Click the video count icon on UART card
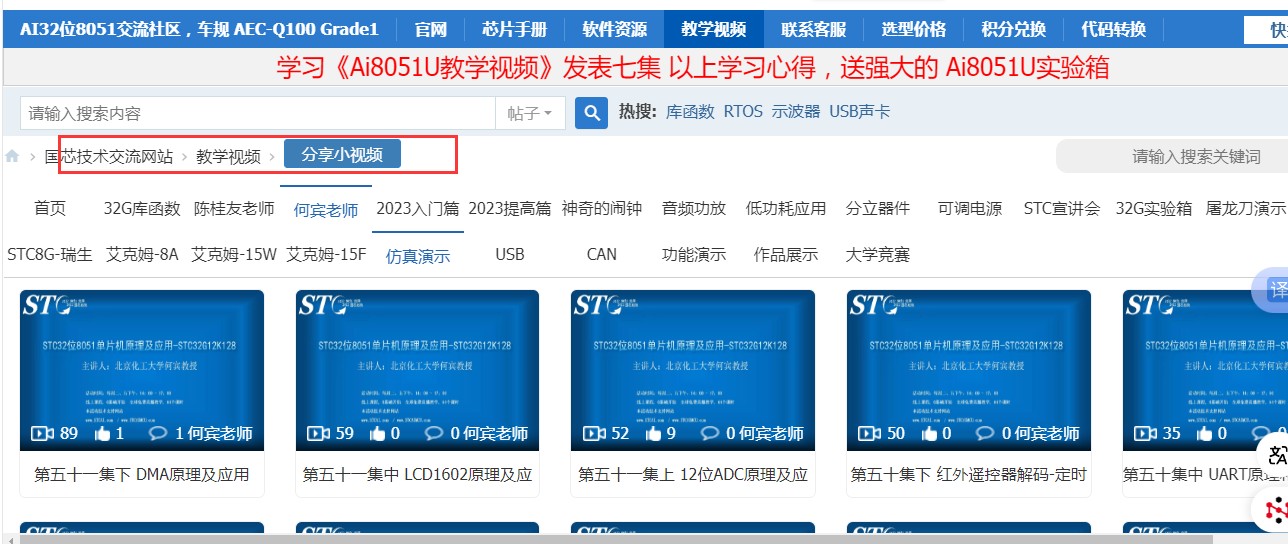Viewport: 1288px width, 544px height. 1146,433
